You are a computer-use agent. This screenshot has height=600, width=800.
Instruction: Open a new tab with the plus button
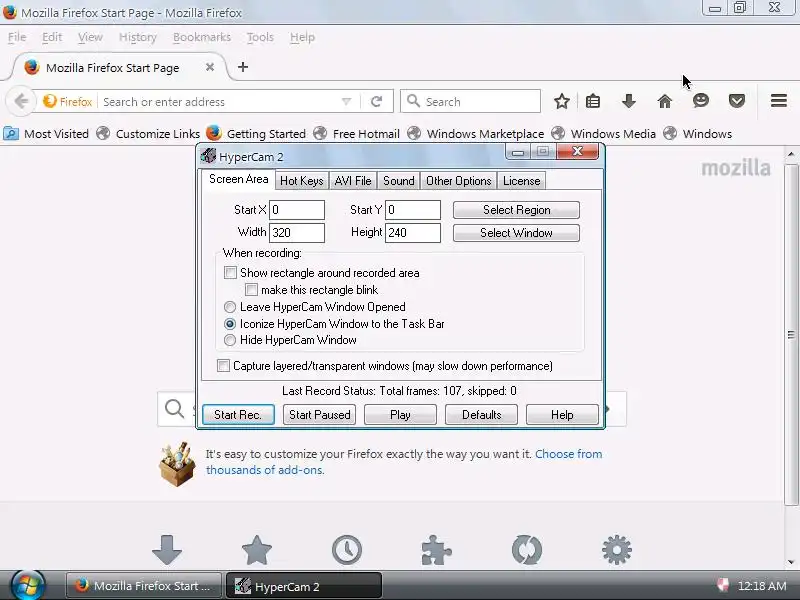point(243,67)
